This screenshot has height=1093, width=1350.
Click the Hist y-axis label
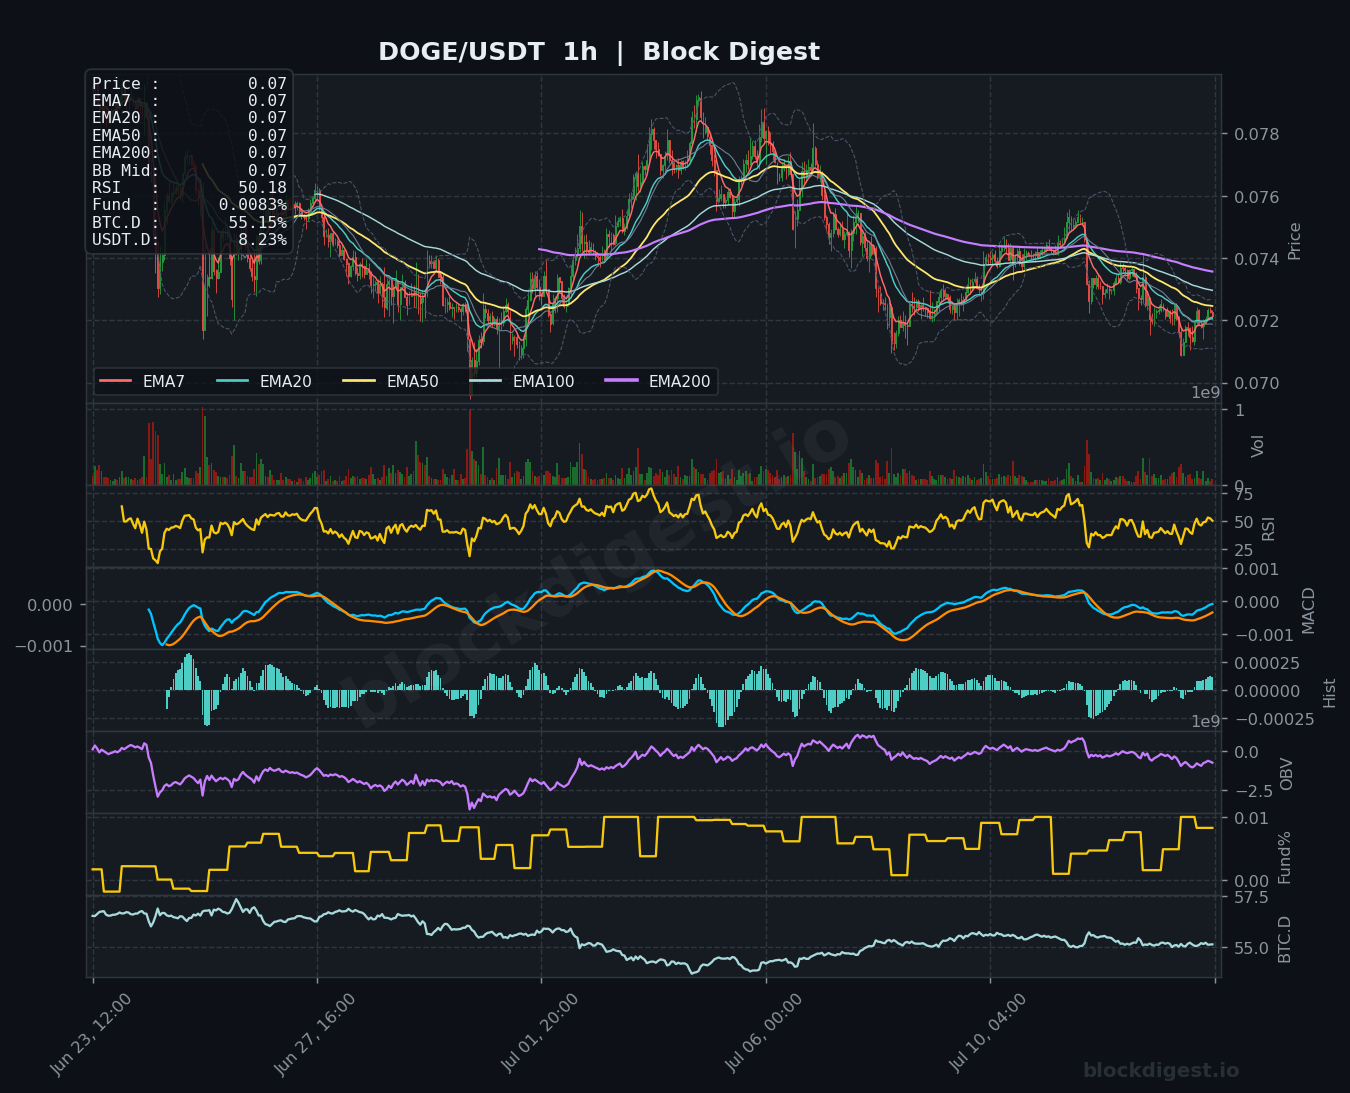coord(1329,692)
